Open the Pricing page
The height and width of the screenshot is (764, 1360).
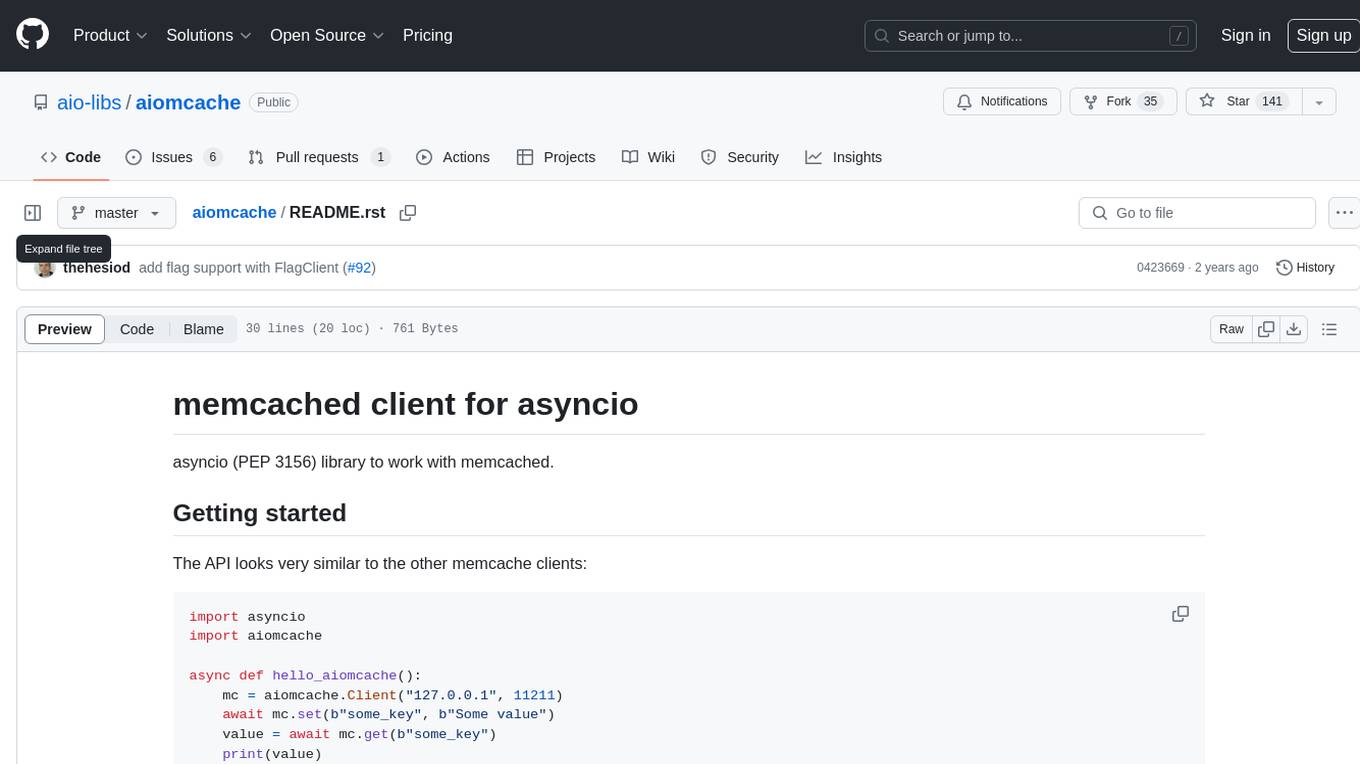click(x=427, y=35)
